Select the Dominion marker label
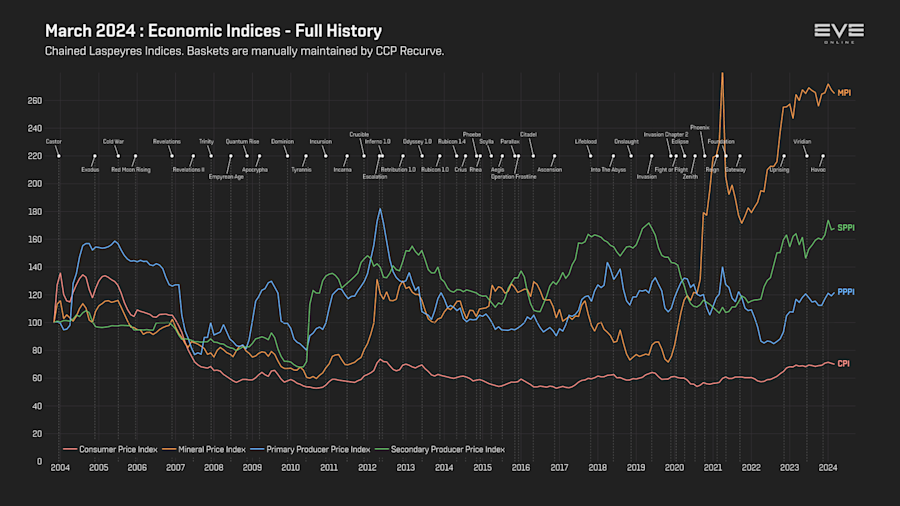 pos(282,142)
